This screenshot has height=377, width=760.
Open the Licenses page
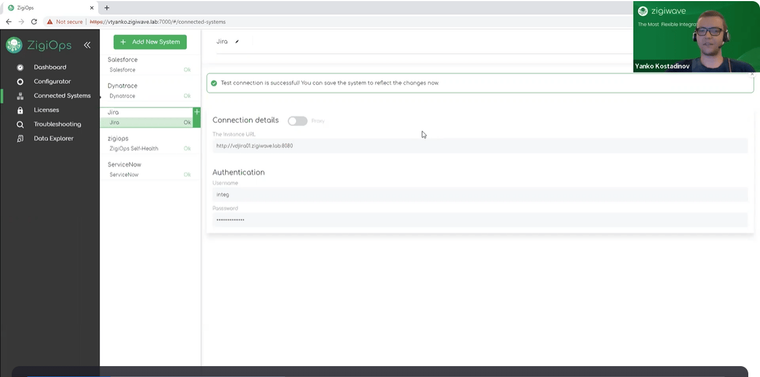pos(46,110)
